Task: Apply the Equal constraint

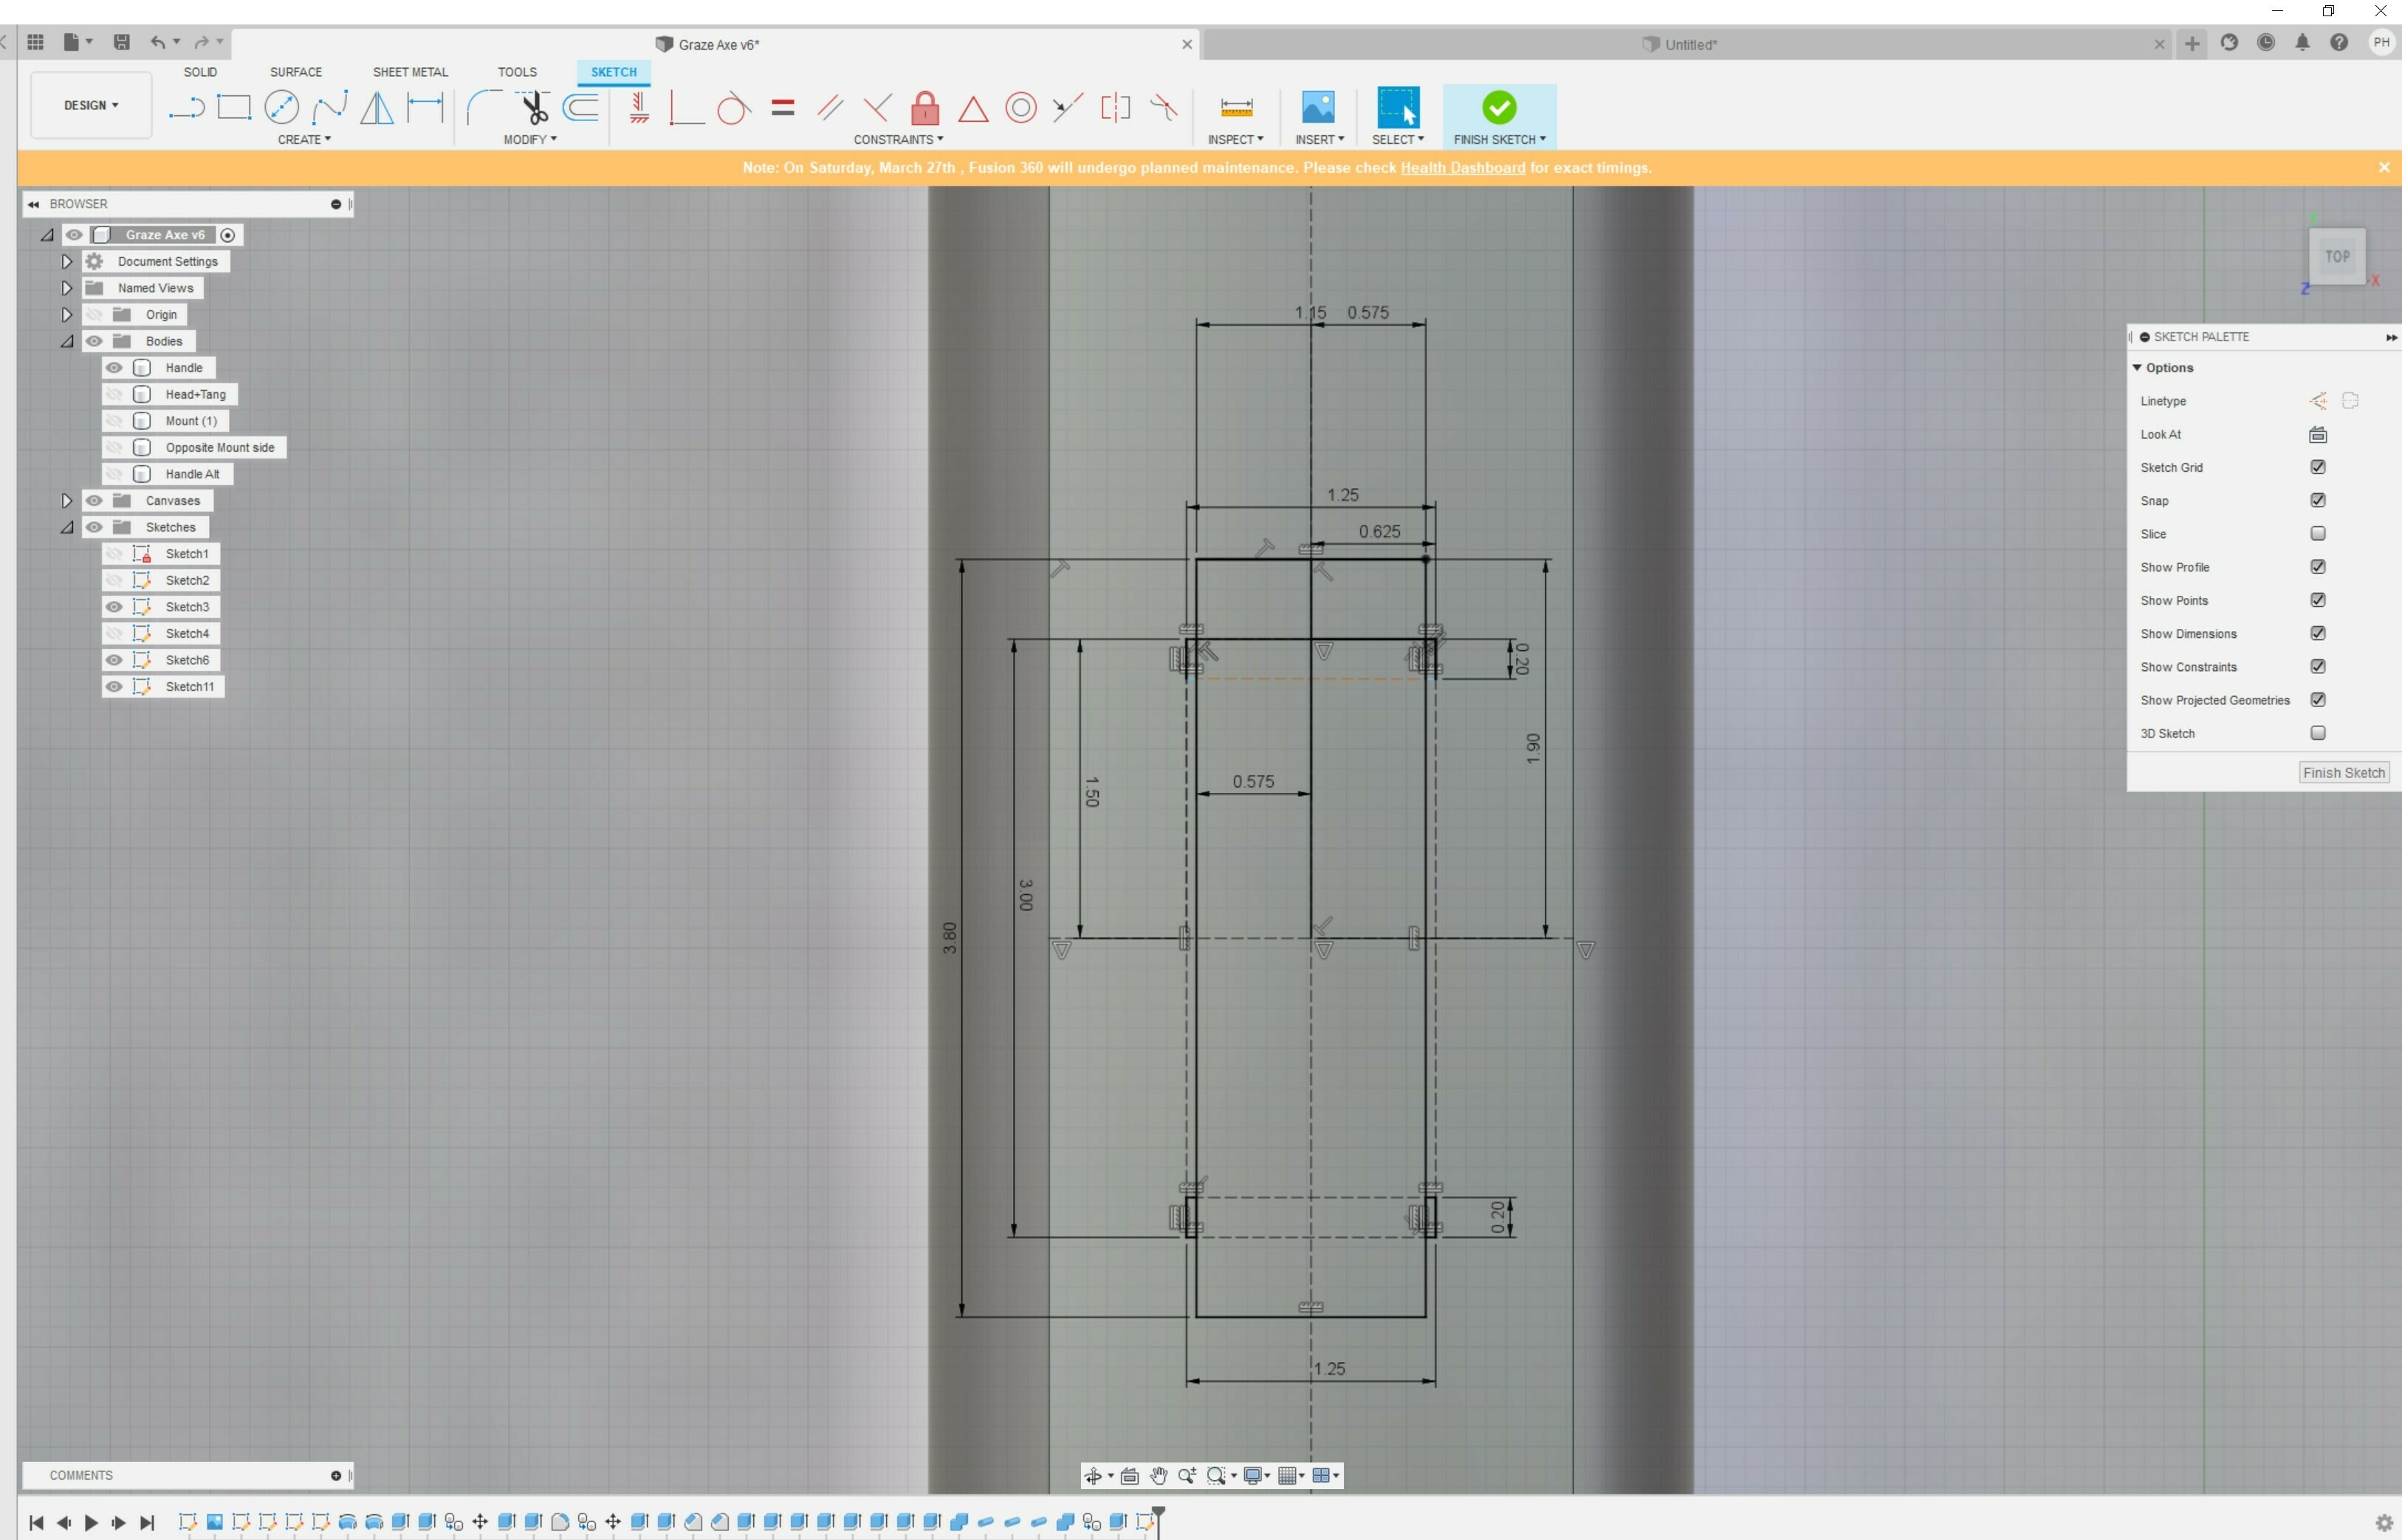Action: tap(783, 107)
